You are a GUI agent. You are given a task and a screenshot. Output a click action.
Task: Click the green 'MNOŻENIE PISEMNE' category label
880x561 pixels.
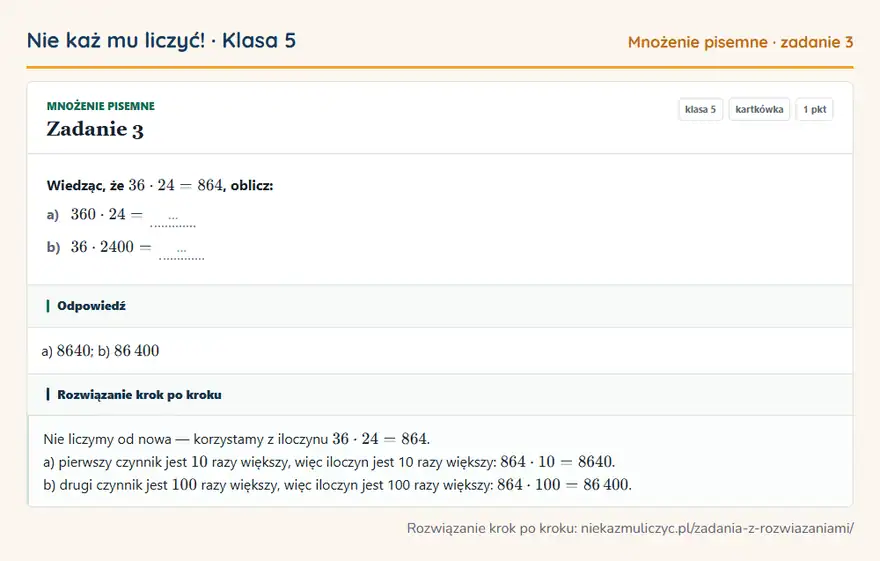[x=100, y=106]
